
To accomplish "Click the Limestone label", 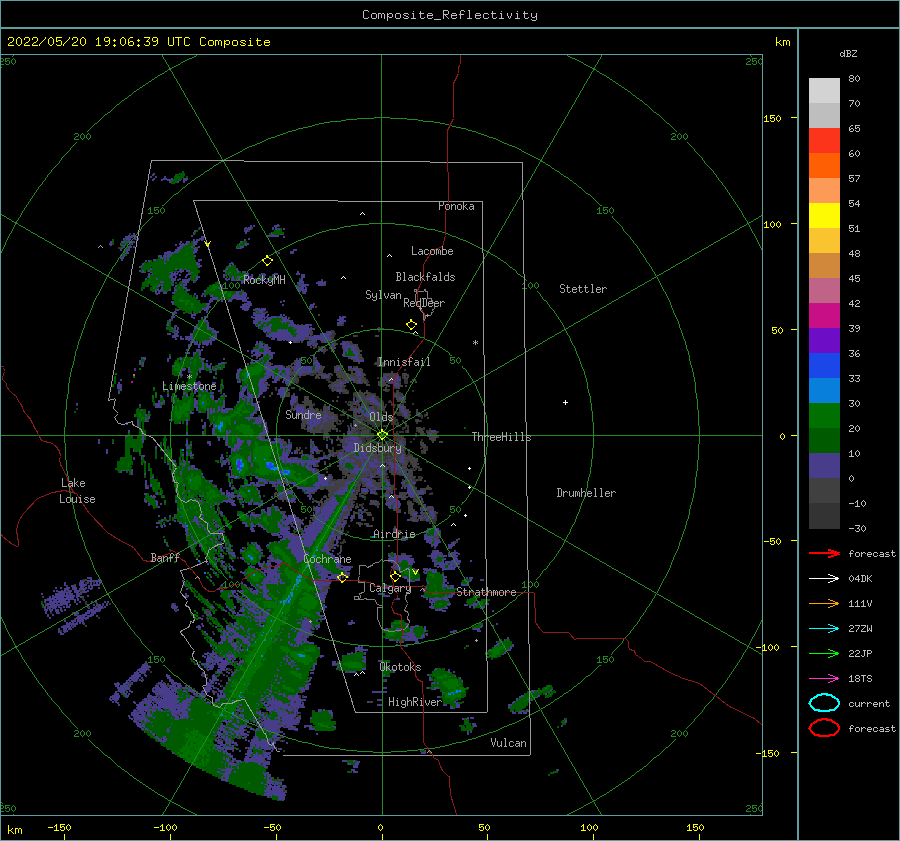I will [189, 386].
